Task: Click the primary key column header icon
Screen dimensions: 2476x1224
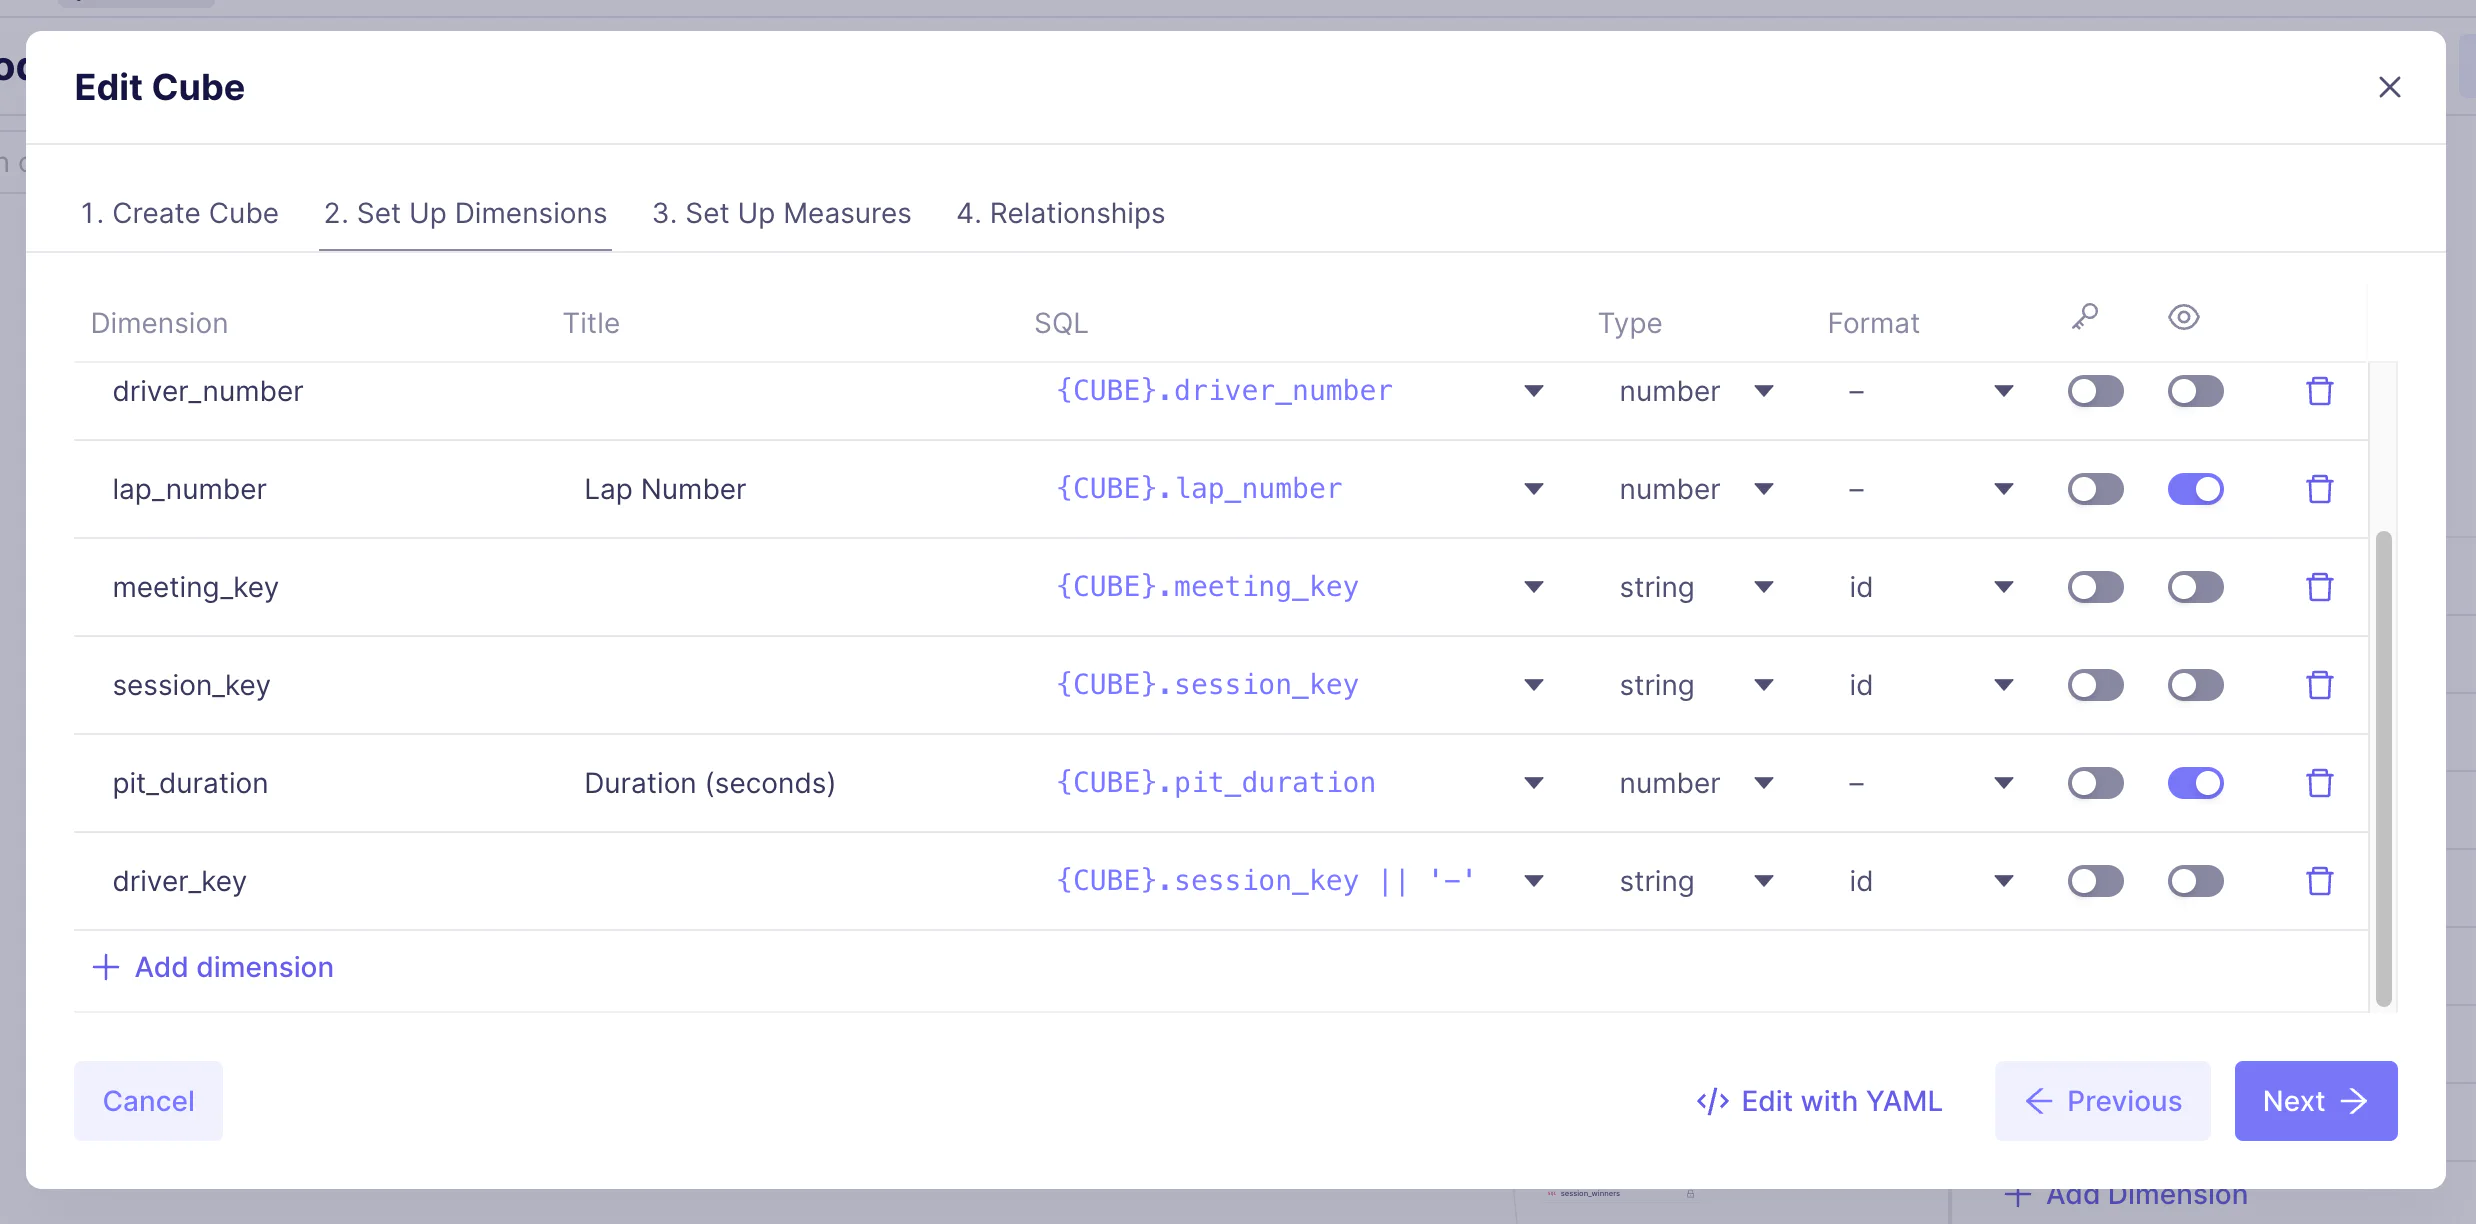Action: click(2085, 318)
